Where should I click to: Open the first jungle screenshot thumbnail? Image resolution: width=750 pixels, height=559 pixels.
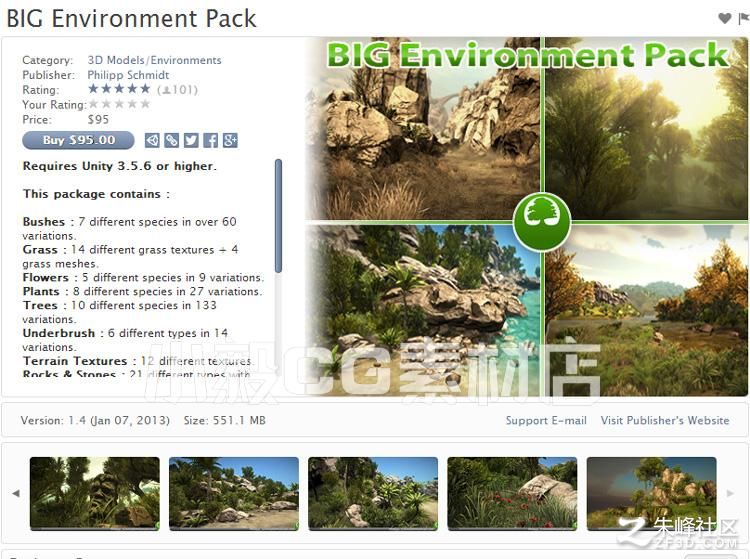pos(95,493)
